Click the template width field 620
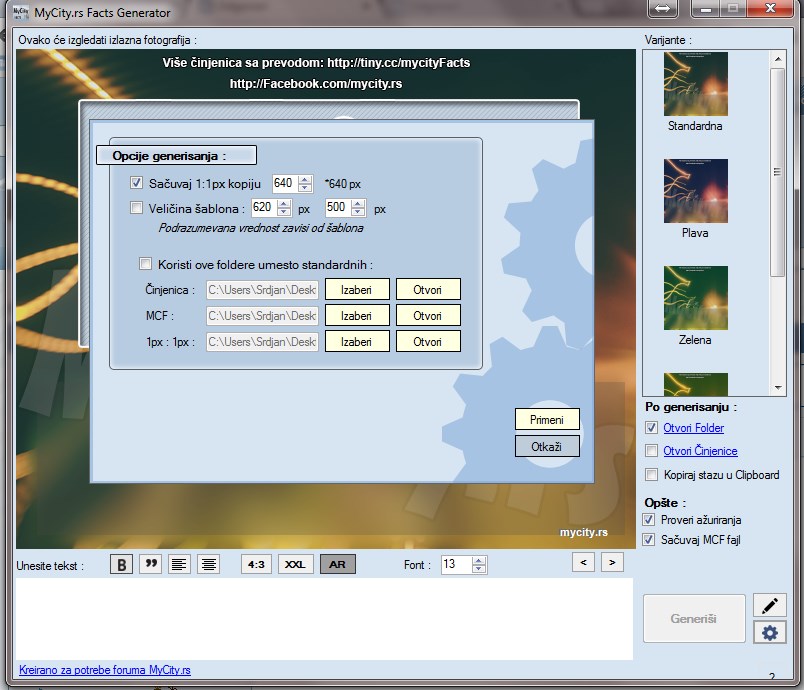The image size is (804, 690). [x=264, y=207]
